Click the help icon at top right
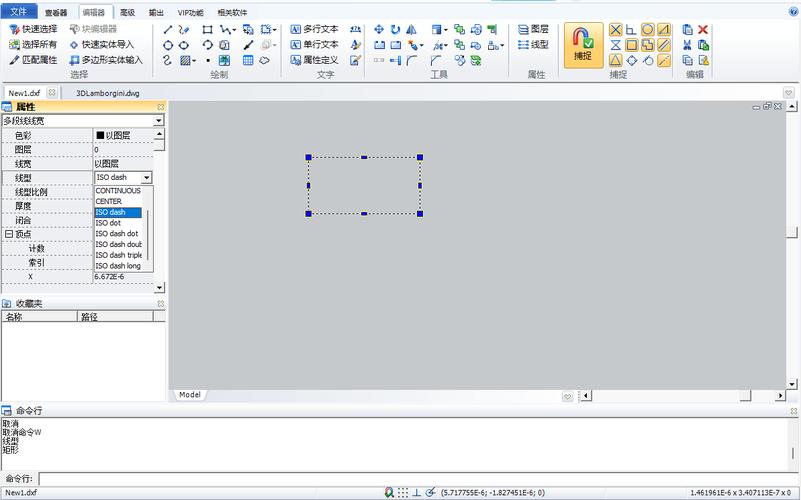Image resolution: width=801 pixels, height=500 pixels. click(x=794, y=11)
